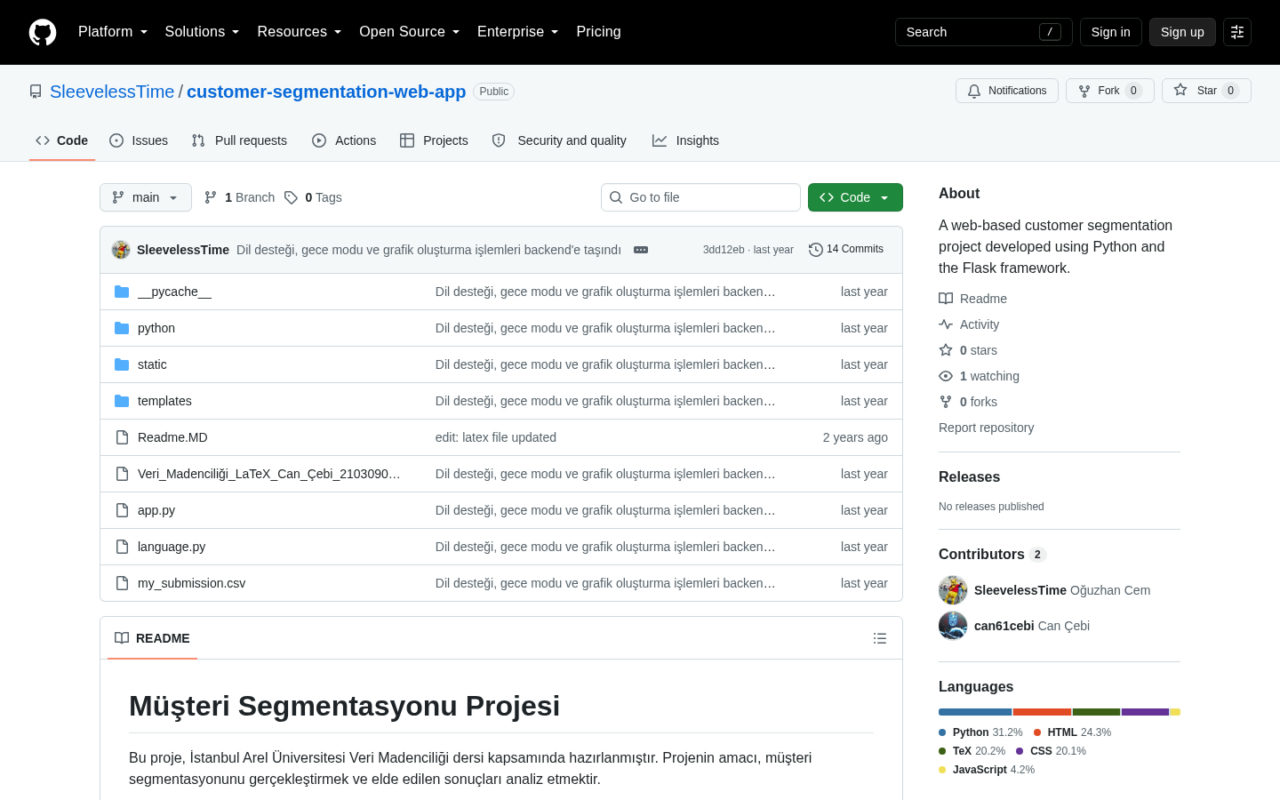This screenshot has width=1280, height=800.
Task: Open commit hash 3dd12eb
Action: 723,250
